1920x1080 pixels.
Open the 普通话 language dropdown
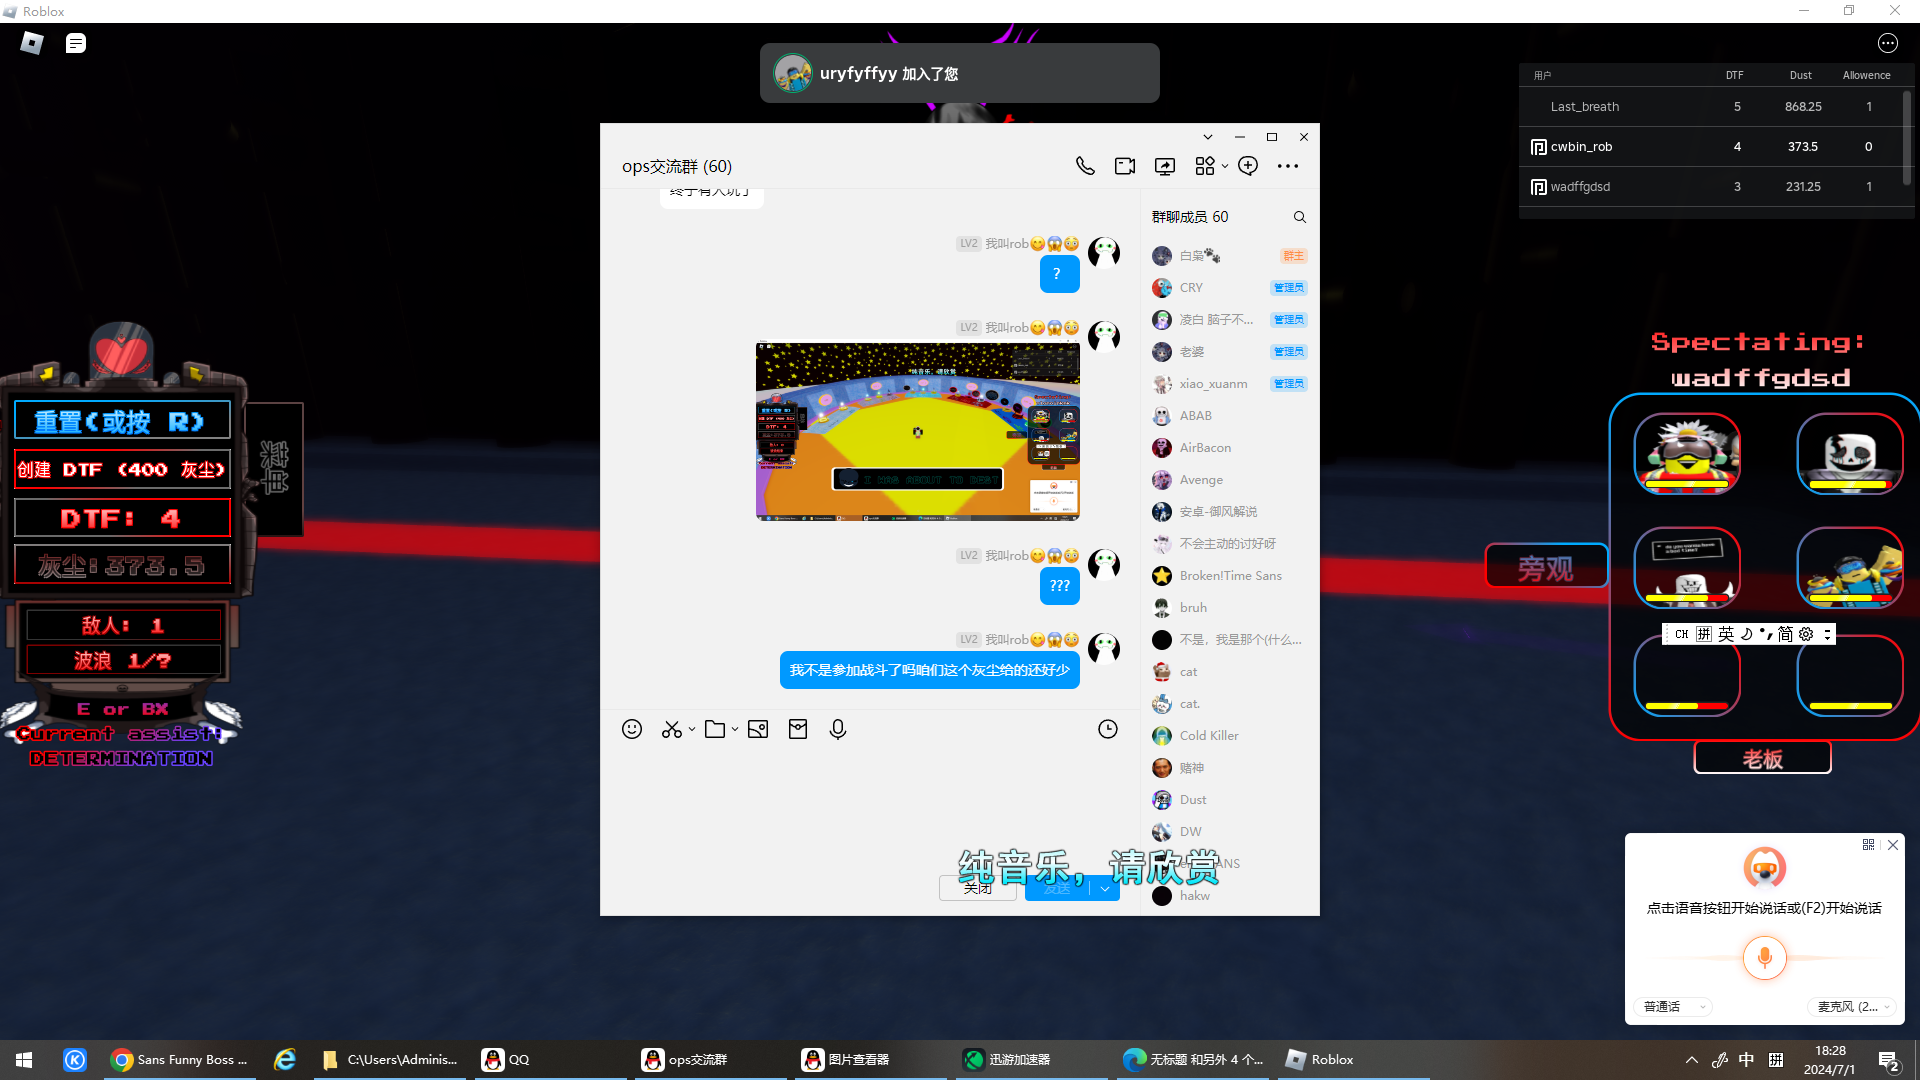click(x=1673, y=1007)
